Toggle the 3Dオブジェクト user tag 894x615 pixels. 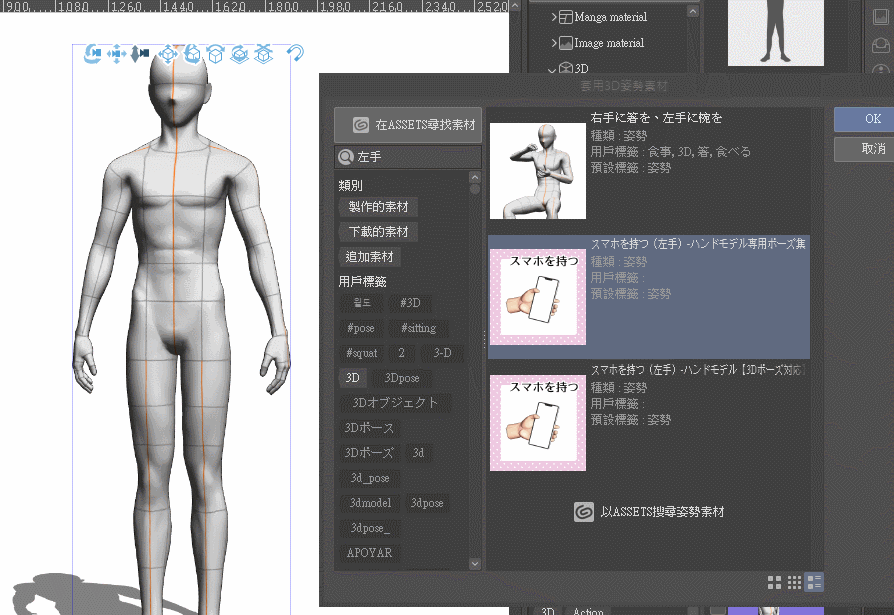tap(395, 403)
